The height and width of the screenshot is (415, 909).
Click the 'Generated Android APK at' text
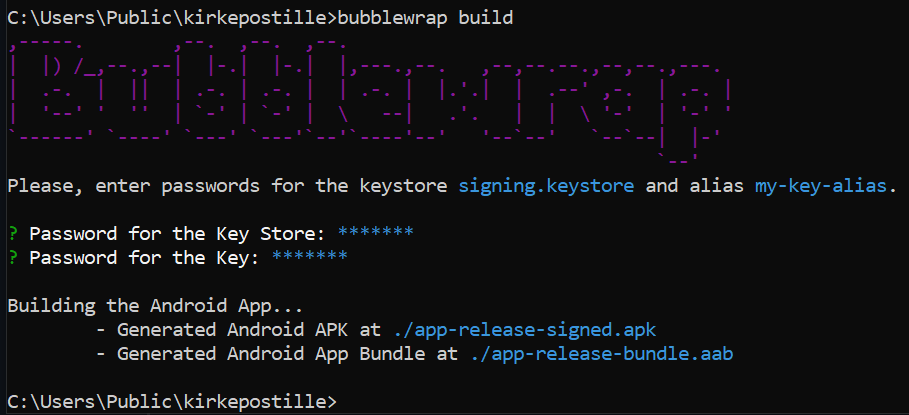[x=249, y=330]
